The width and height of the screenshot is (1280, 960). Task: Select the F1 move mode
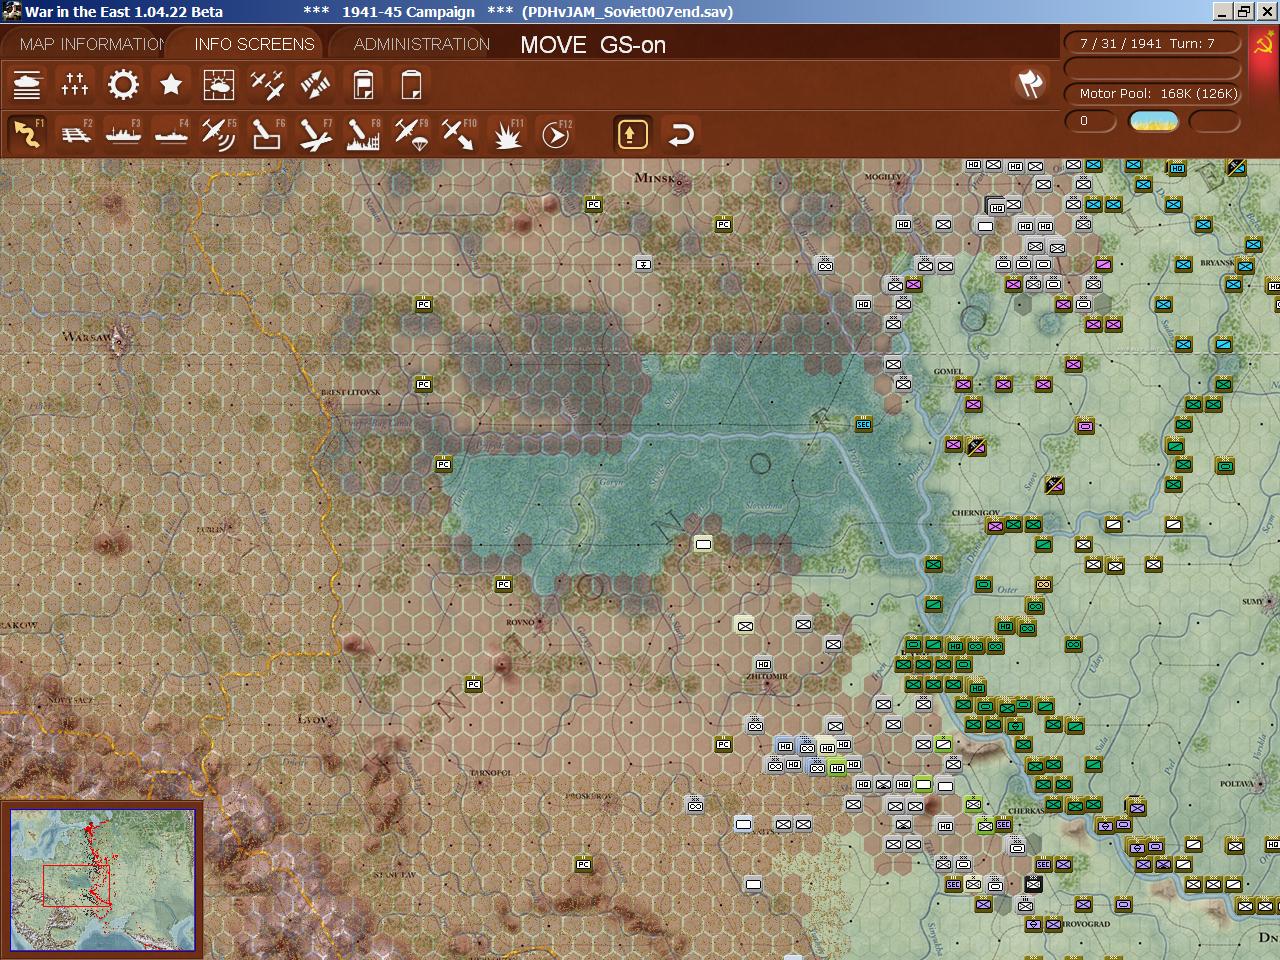pyautogui.click(x=27, y=134)
